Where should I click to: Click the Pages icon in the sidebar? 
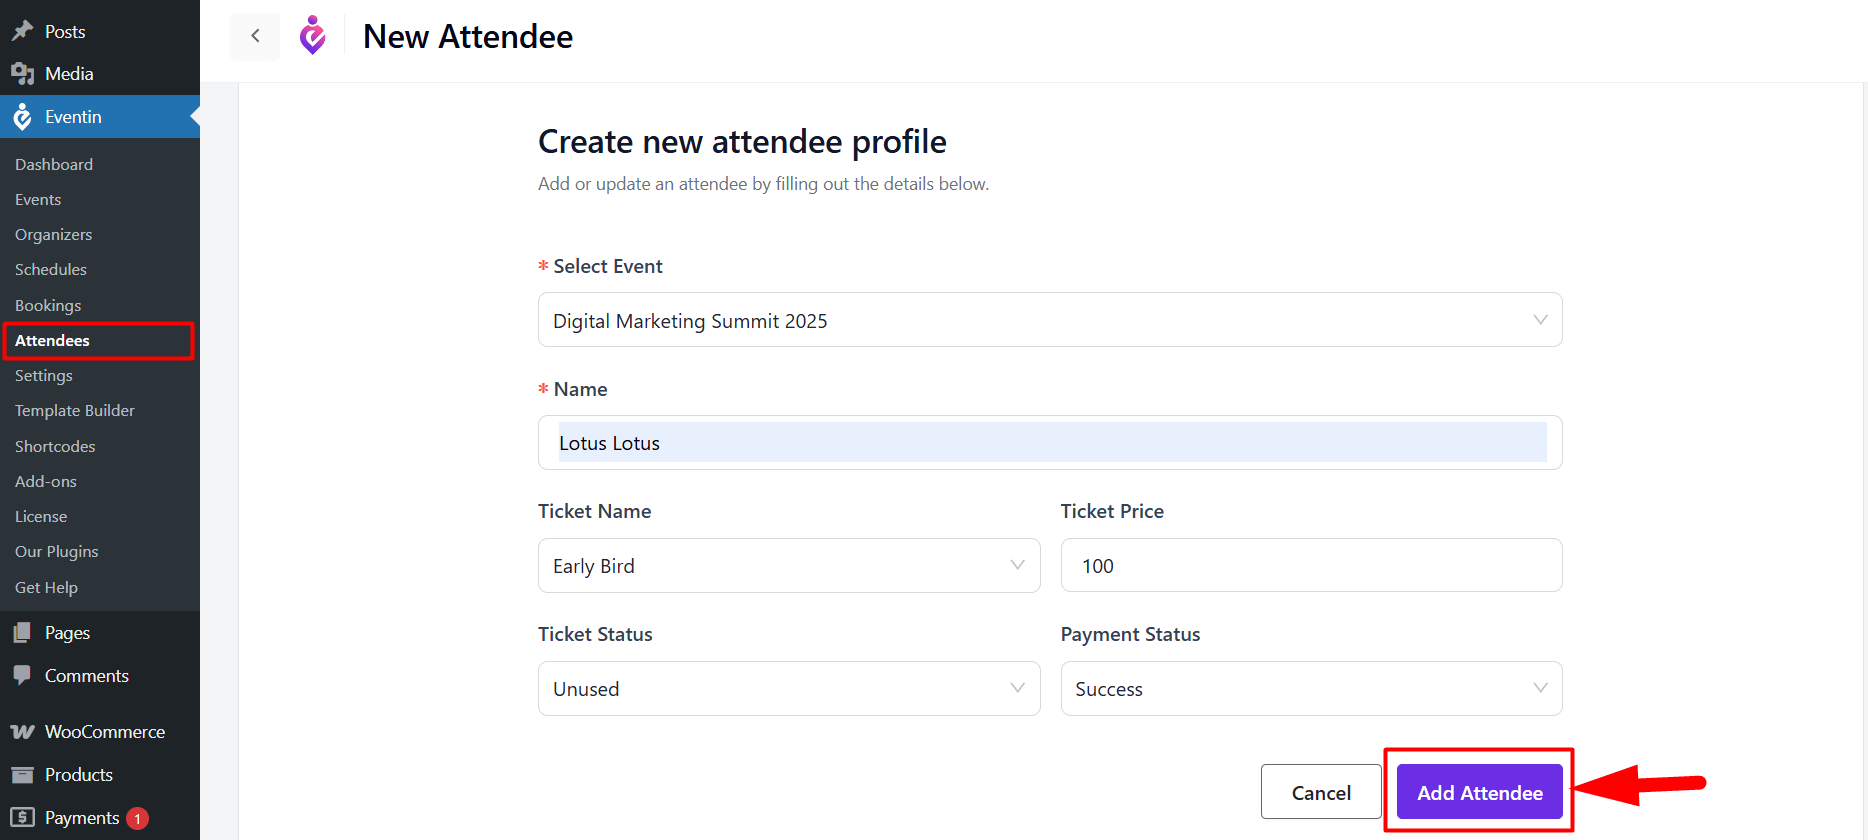[x=23, y=633]
